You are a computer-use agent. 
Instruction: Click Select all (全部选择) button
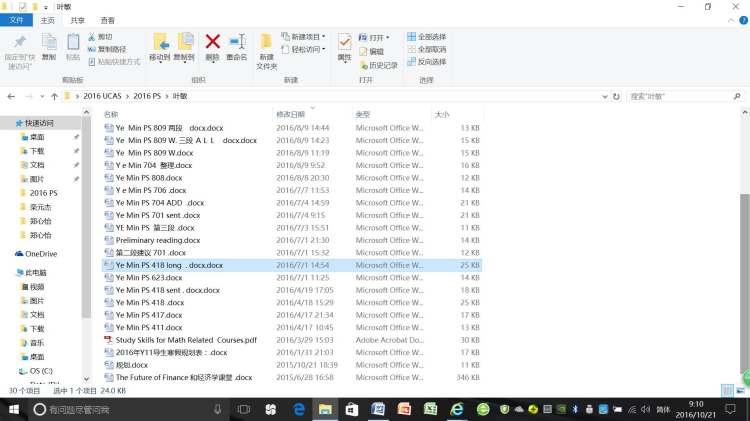pyautogui.click(x=427, y=37)
